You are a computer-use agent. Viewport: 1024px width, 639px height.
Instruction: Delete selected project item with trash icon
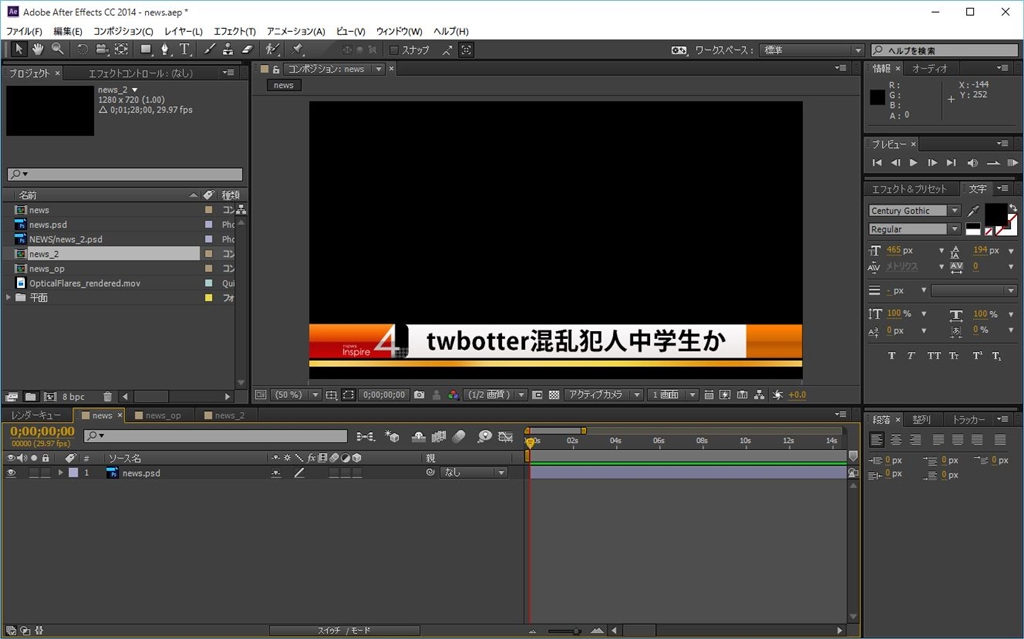pos(108,397)
